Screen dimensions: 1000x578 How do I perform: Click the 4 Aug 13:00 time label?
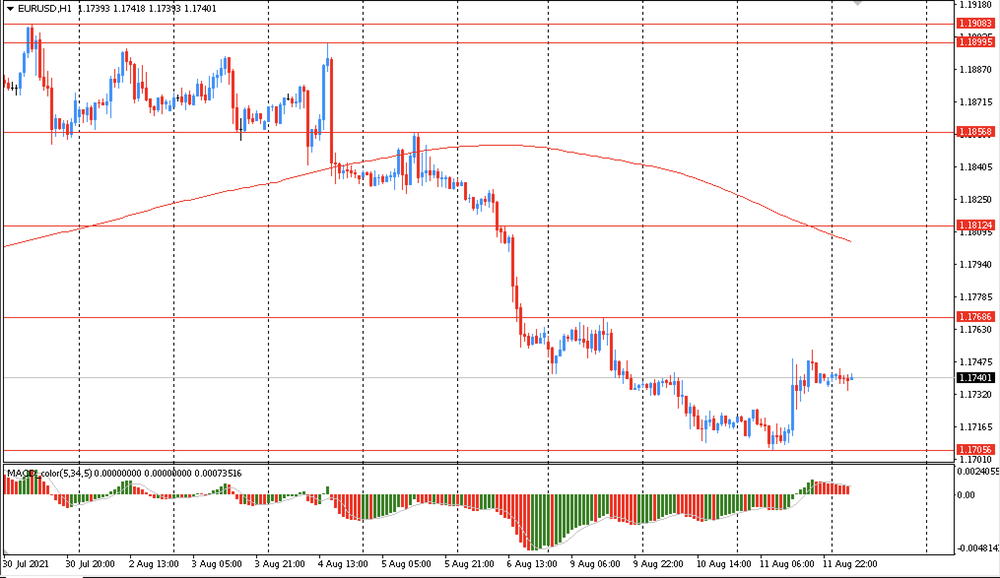coord(343,564)
